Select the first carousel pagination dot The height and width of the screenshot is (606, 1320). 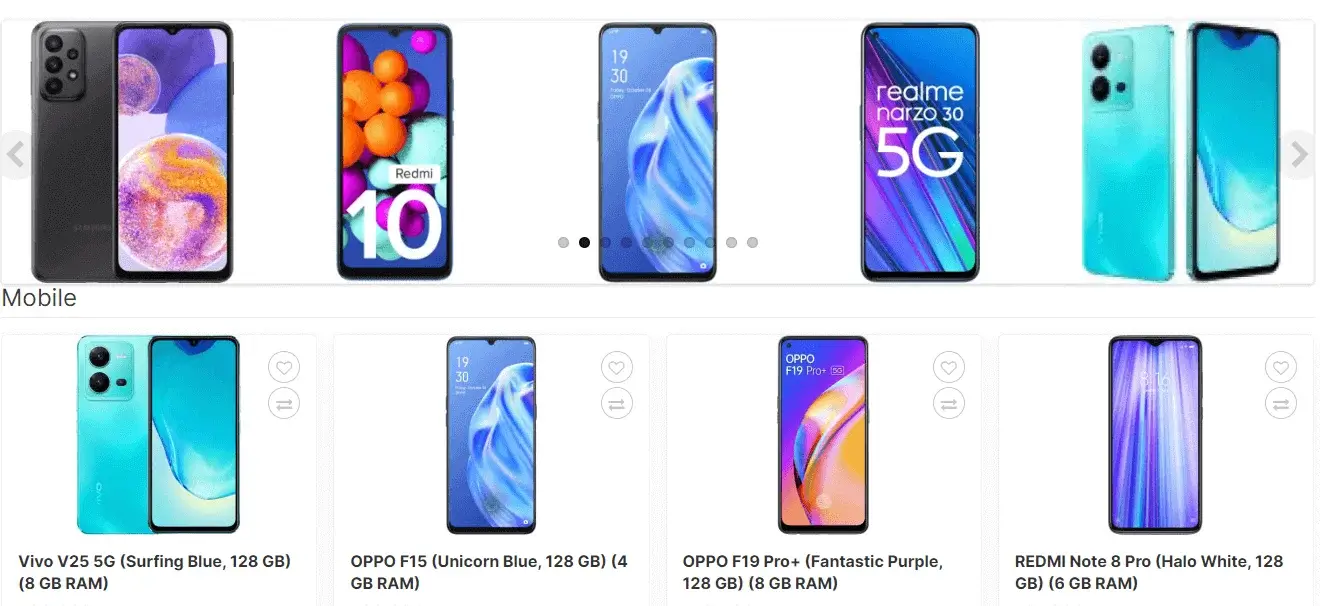click(563, 242)
